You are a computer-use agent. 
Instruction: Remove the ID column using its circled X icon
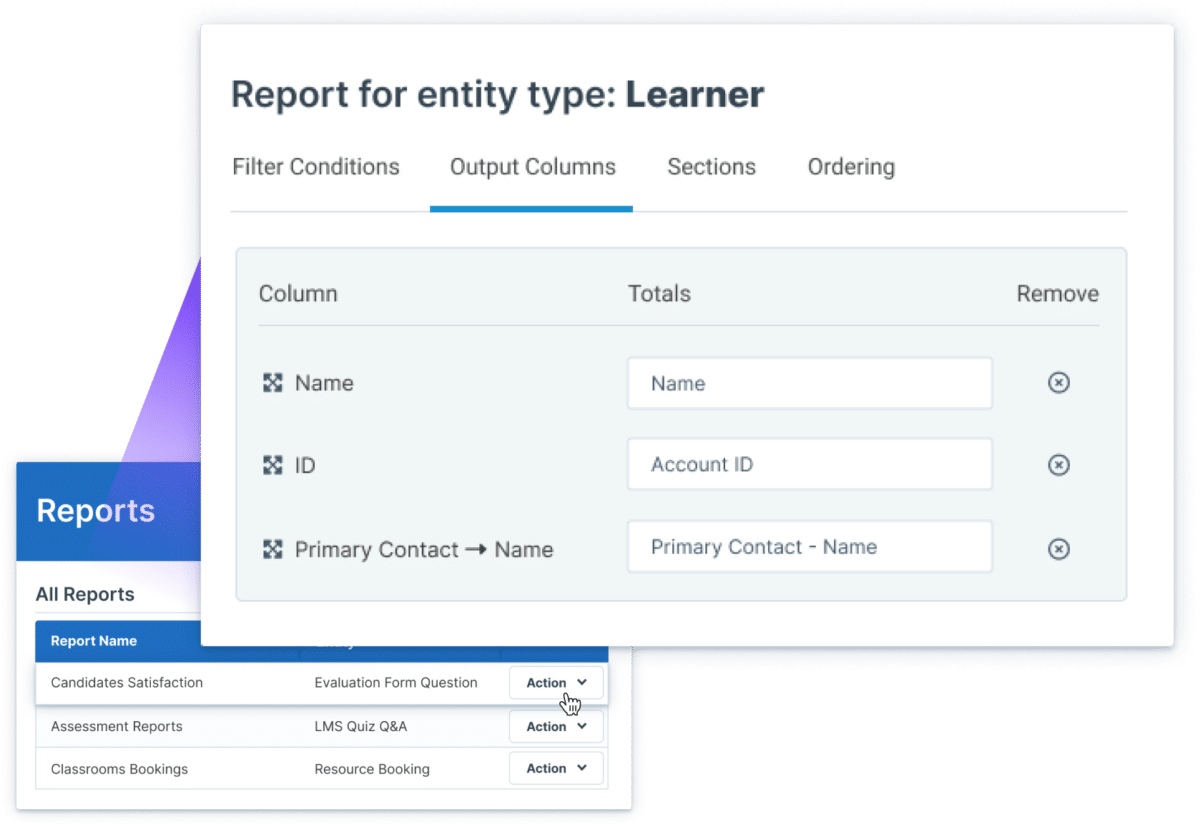click(x=1058, y=464)
